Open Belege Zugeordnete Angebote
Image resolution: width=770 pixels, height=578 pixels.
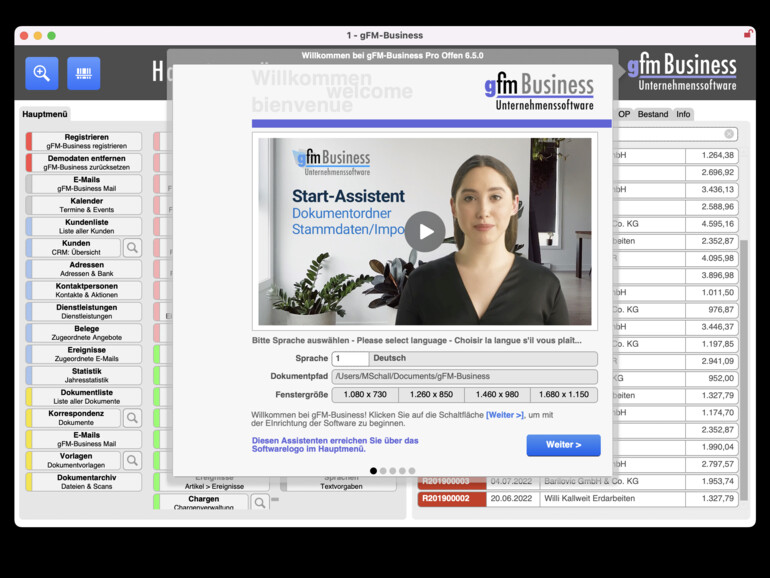coord(84,333)
